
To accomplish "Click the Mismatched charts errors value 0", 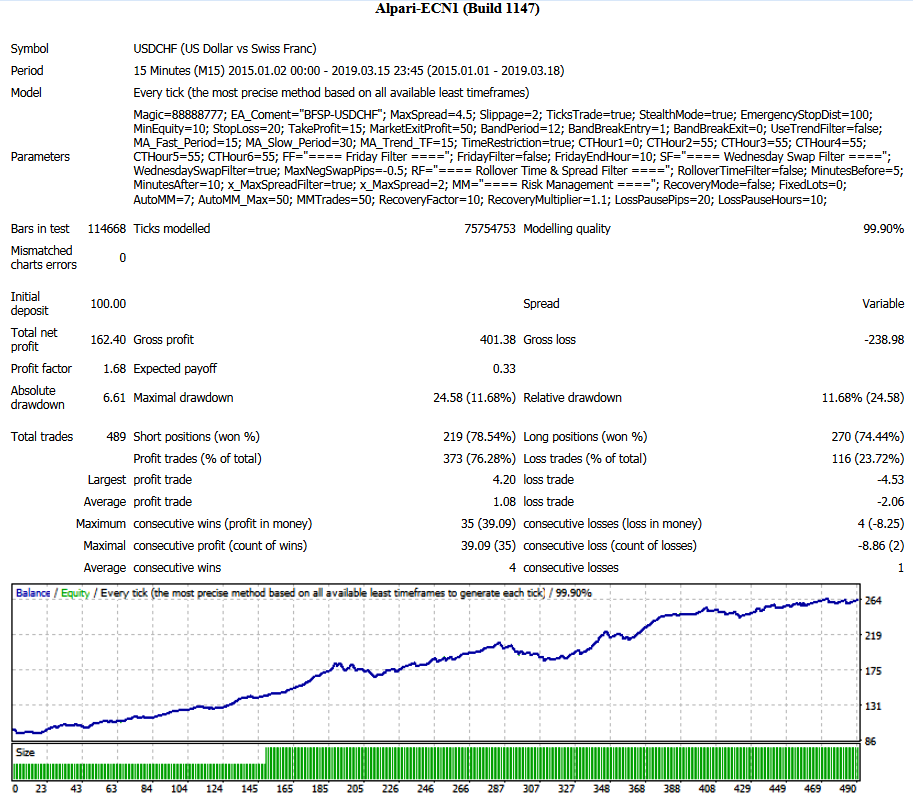I will click(122, 258).
